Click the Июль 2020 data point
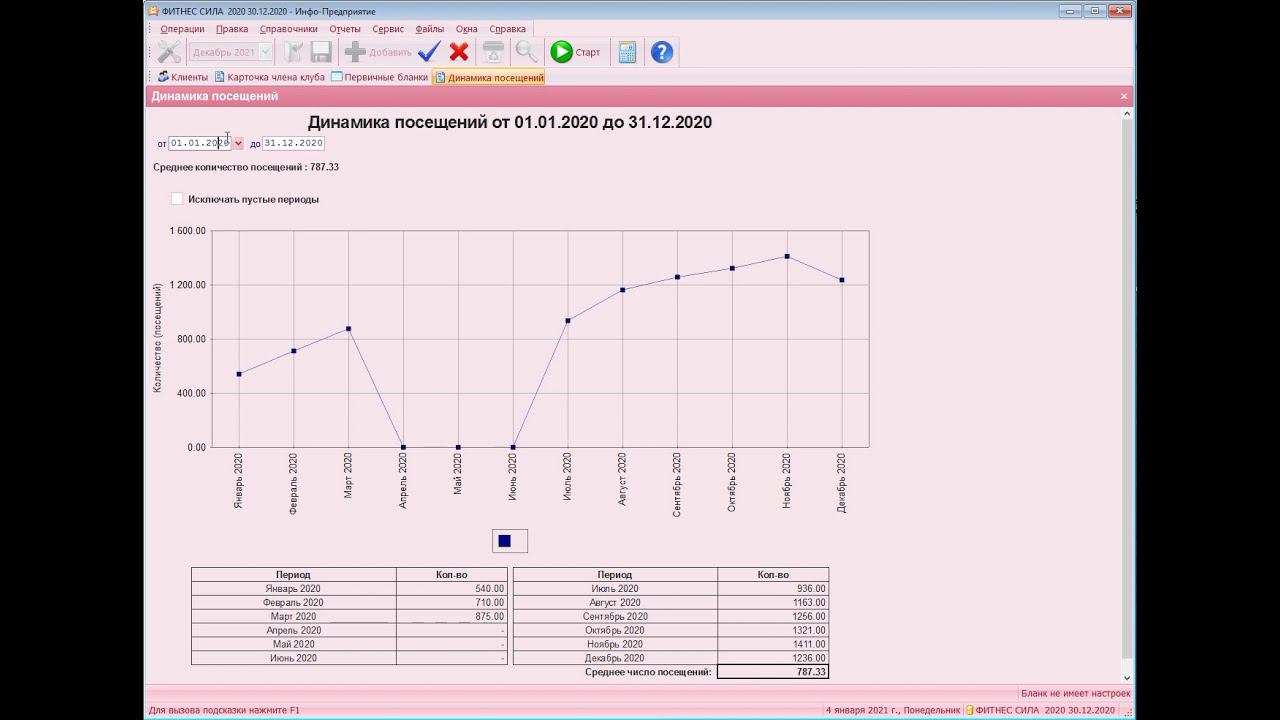This screenshot has height=720, width=1280. click(x=568, y=320)
